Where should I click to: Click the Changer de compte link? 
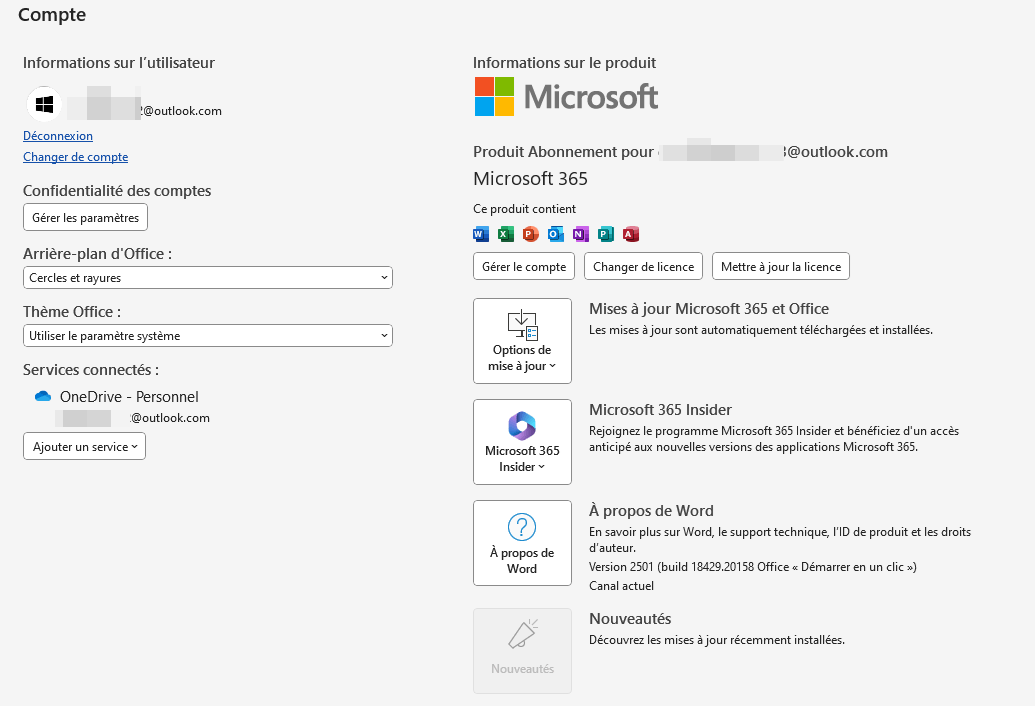pos(76,157)
